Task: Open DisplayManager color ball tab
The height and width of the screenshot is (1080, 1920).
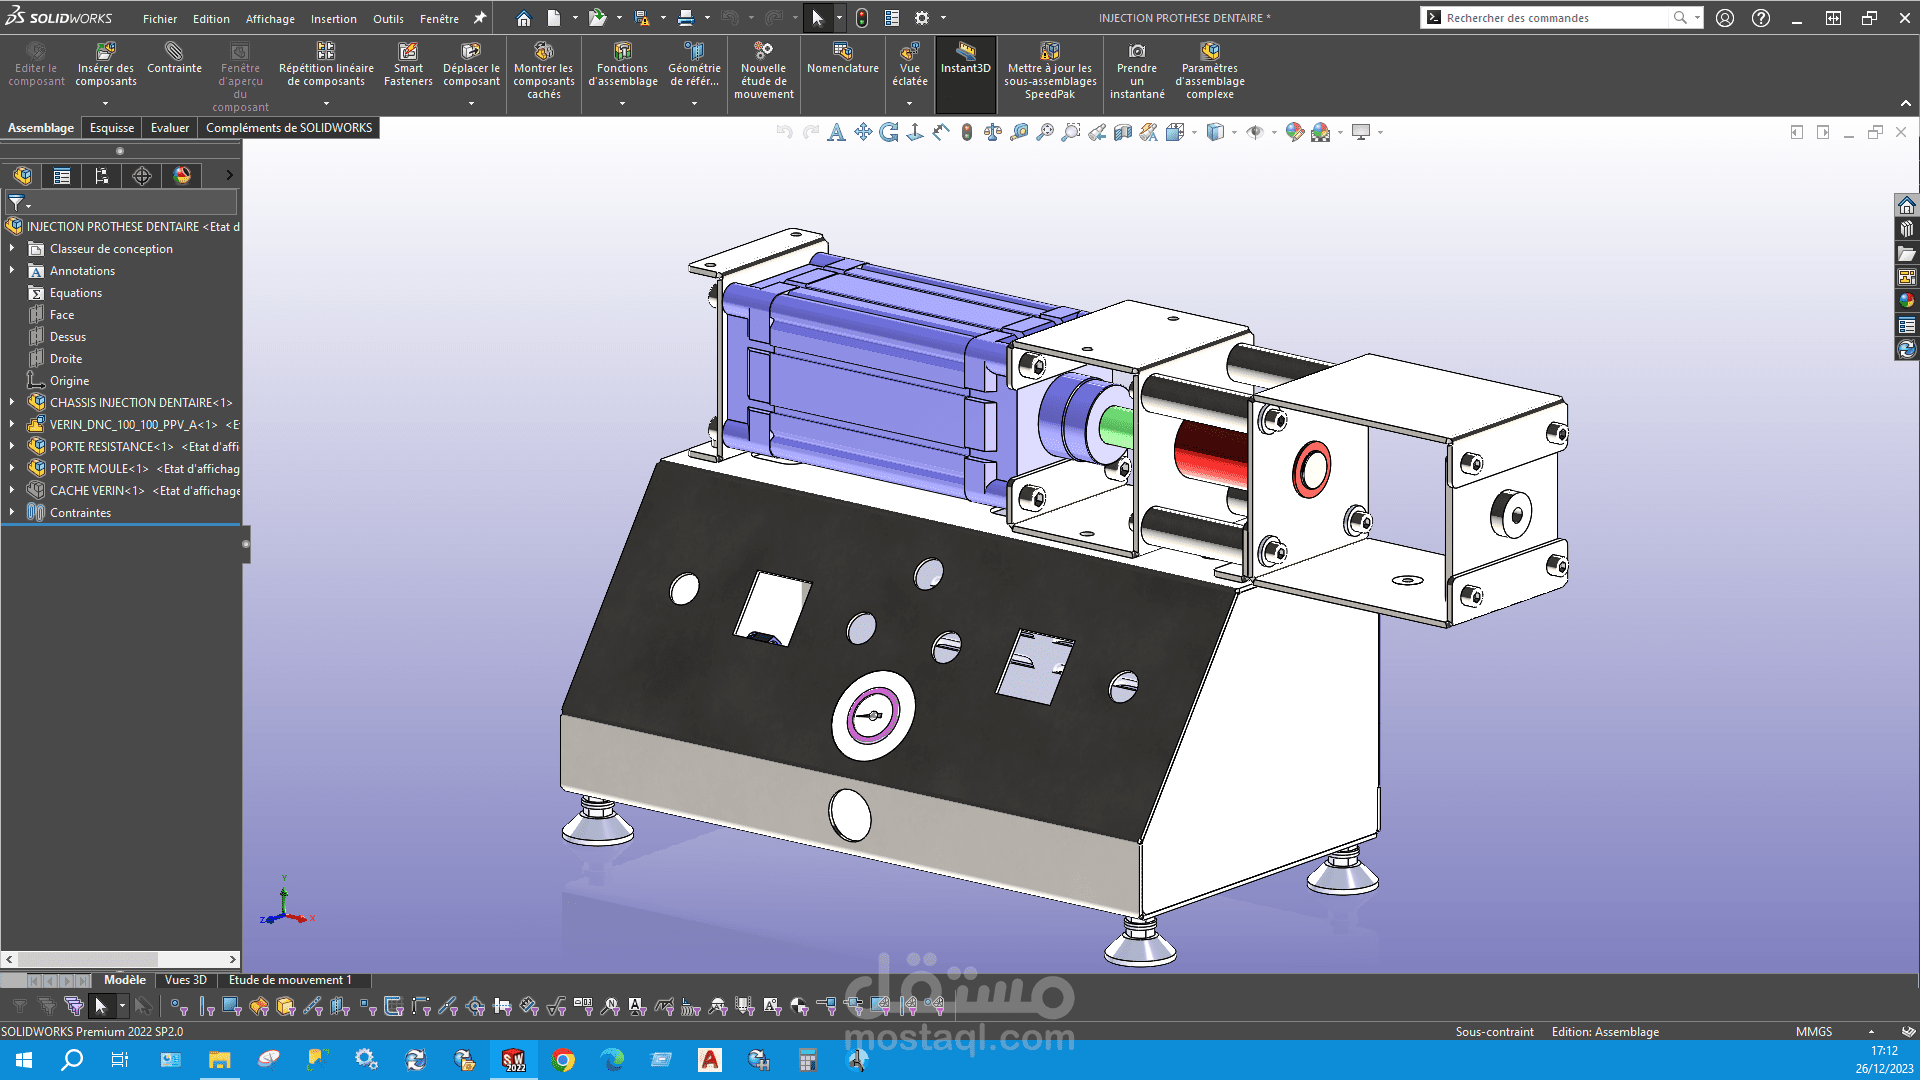Action: click(x=182, y=176)
